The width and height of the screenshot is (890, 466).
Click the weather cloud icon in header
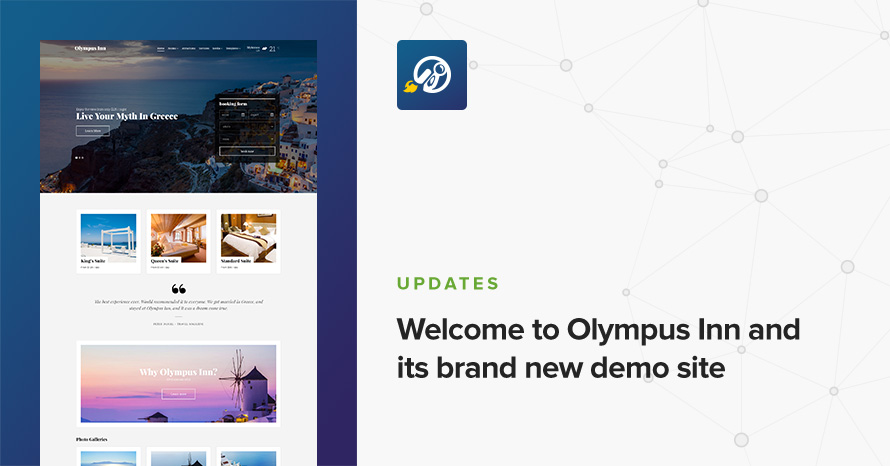263,48
